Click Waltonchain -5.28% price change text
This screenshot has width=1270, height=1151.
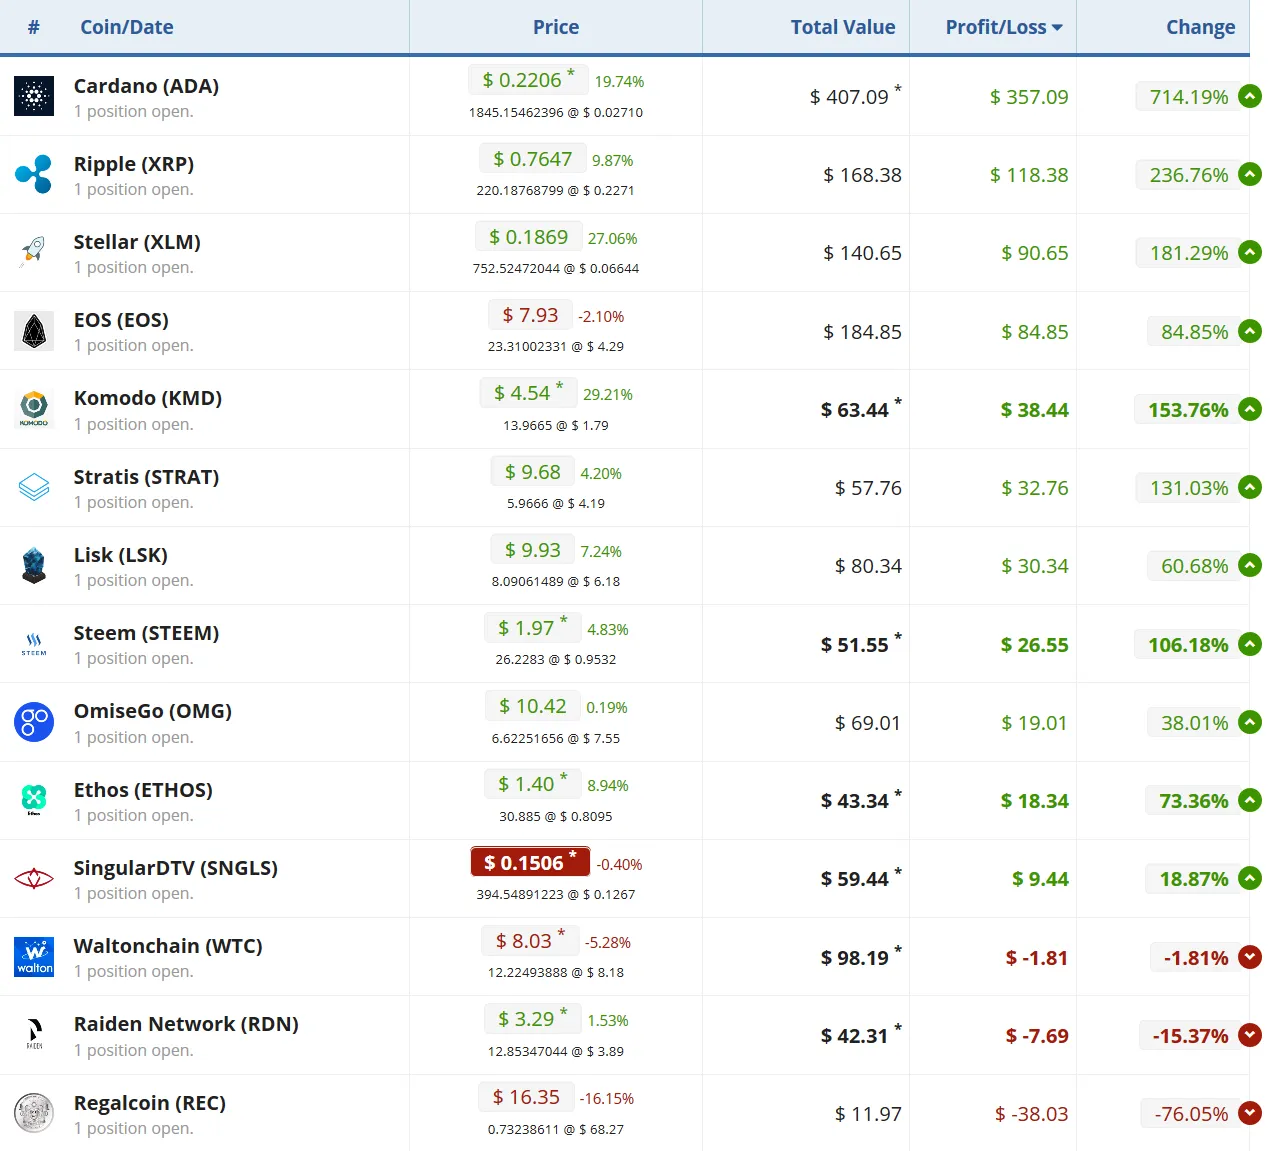[608, 942]
